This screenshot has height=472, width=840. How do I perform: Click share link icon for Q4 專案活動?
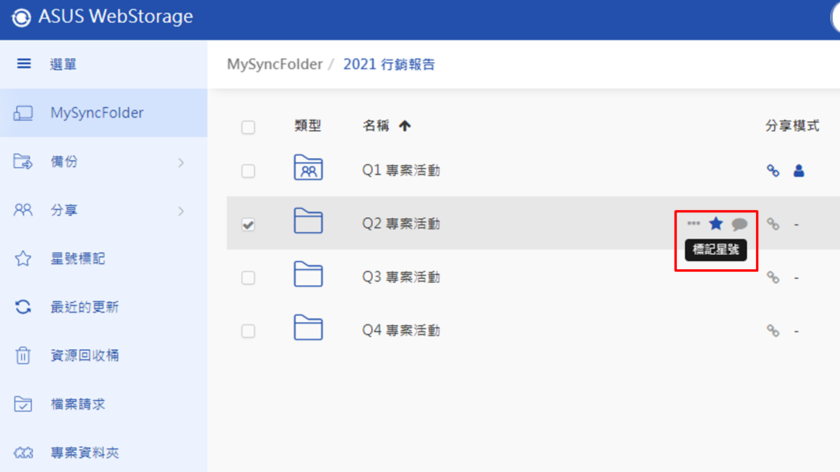pos(772,331)
